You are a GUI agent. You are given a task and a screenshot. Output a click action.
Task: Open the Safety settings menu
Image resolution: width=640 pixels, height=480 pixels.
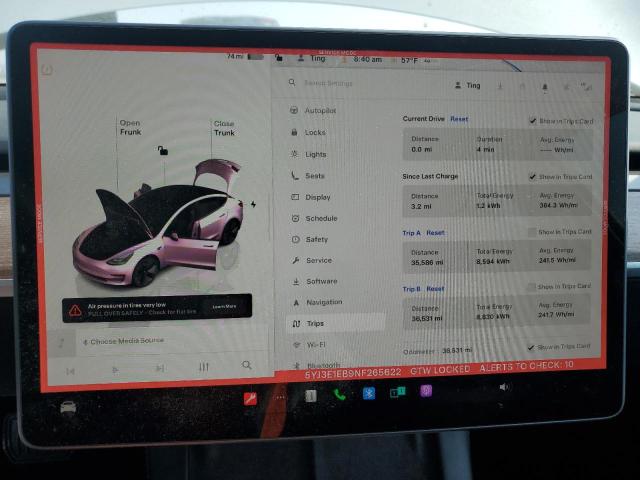pyautogui.click(x=317, y=240)
